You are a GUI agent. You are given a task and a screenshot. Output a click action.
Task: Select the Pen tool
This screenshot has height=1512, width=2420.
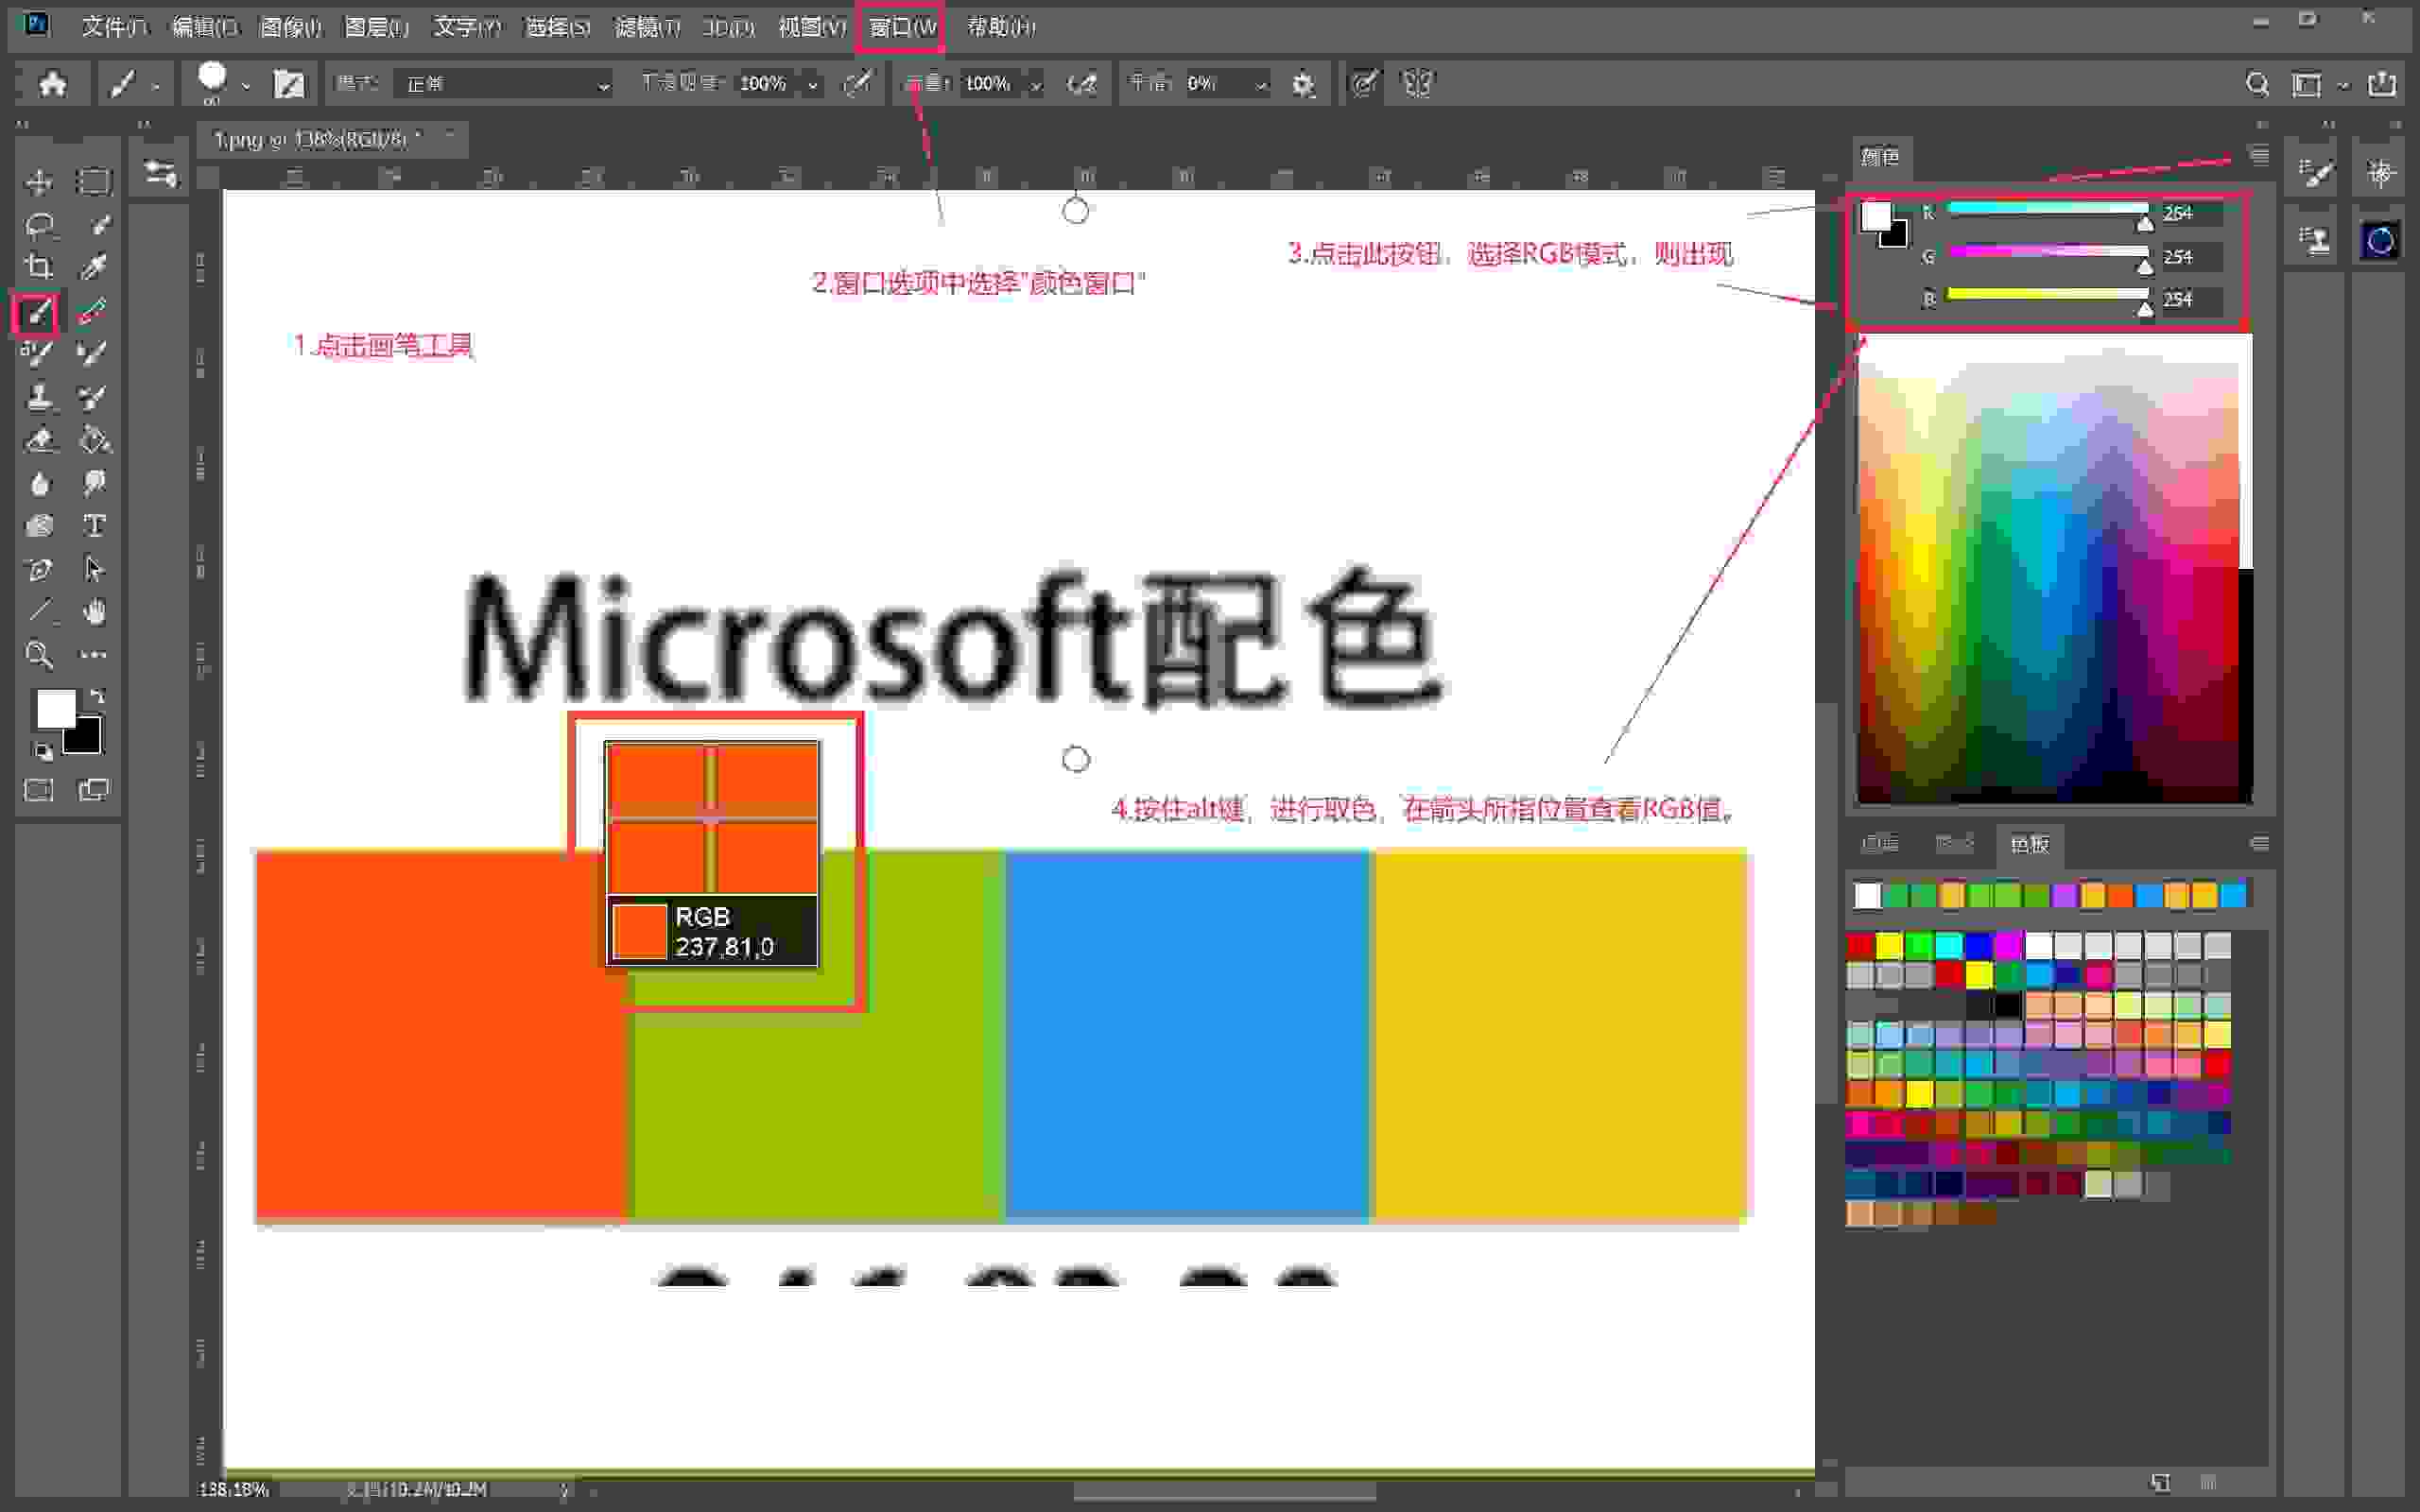(39, 569)
